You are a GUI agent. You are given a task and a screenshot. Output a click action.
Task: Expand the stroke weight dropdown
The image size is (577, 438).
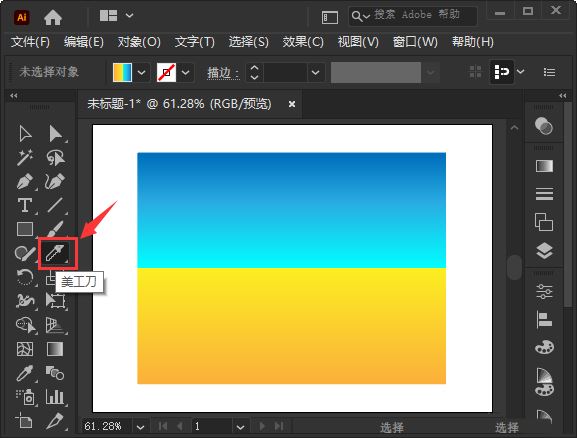[x=315, y=72]
